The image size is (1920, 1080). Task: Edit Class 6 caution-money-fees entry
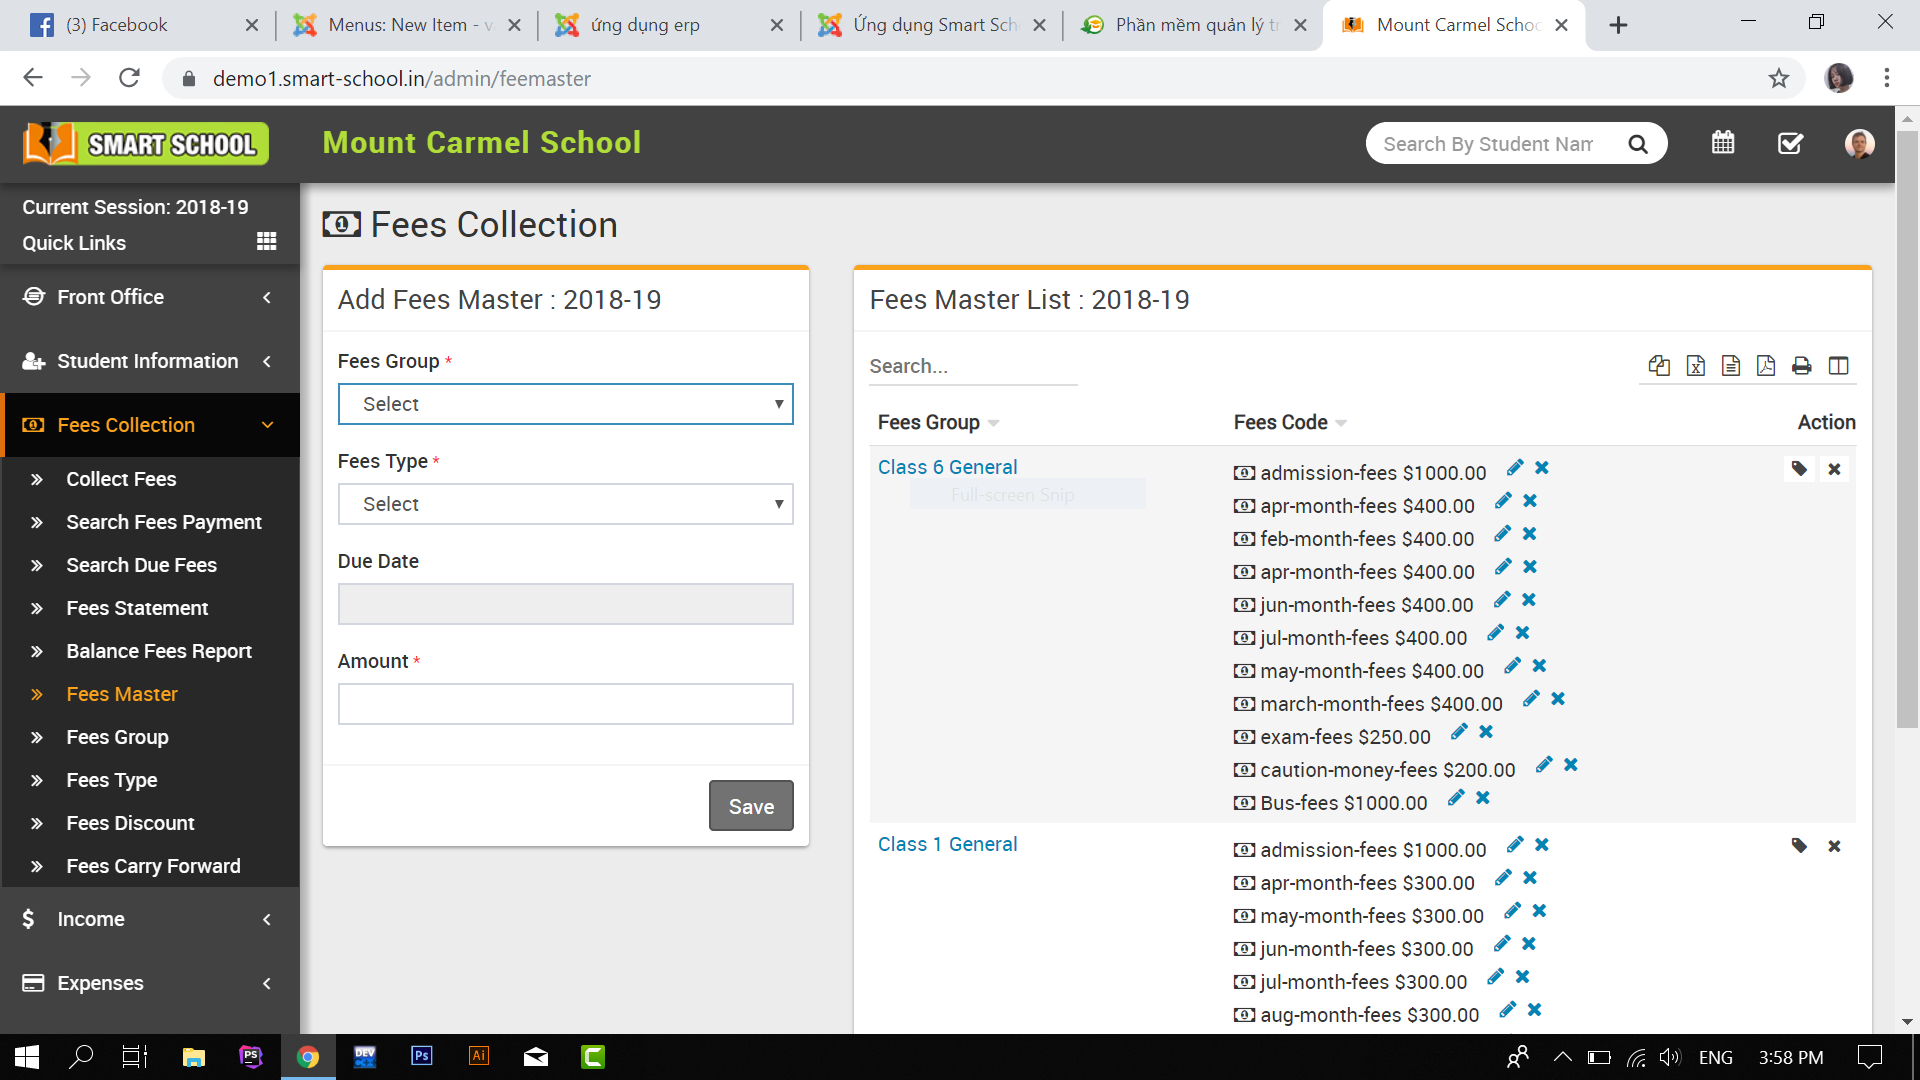pos(1544,765)
